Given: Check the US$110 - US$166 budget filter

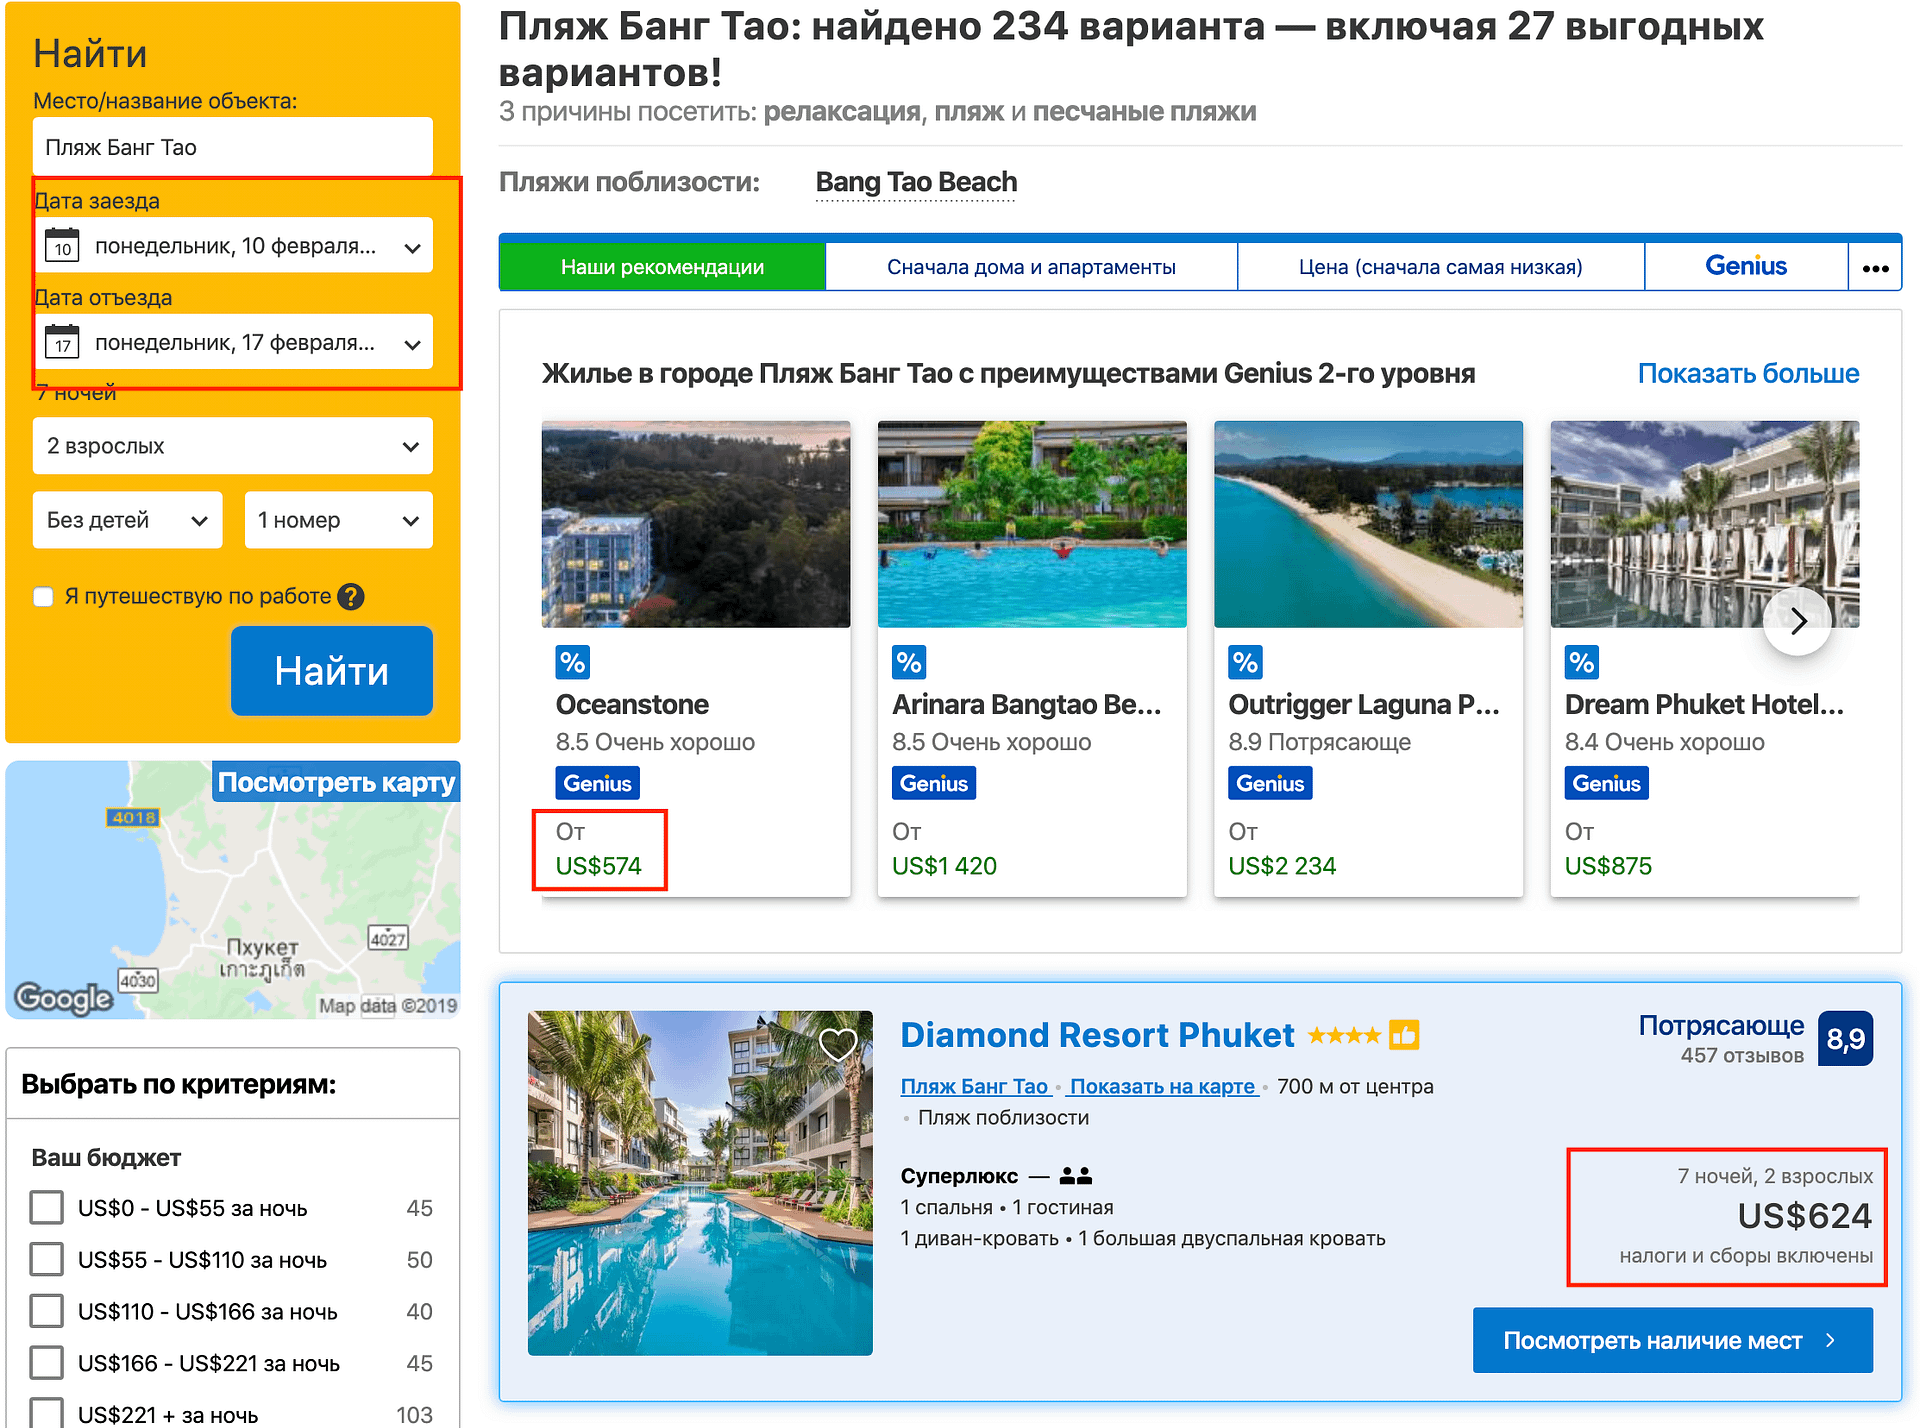Looking at the screenshot, I should (x=47, y=1311).
